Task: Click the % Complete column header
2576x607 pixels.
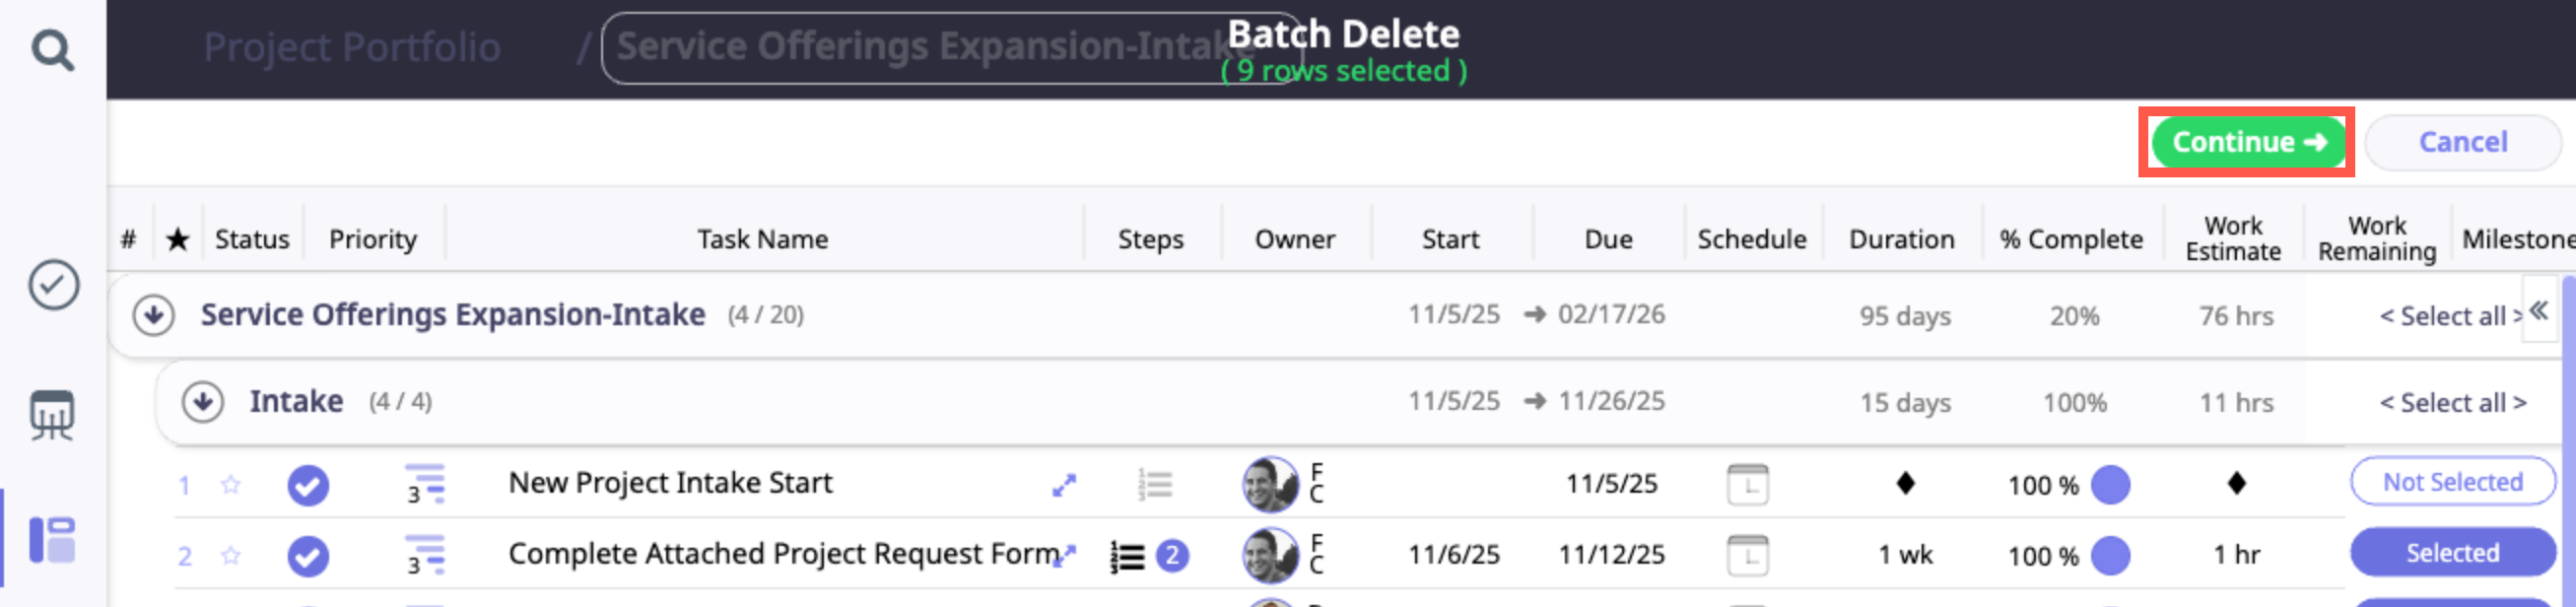Action: 2070,240
